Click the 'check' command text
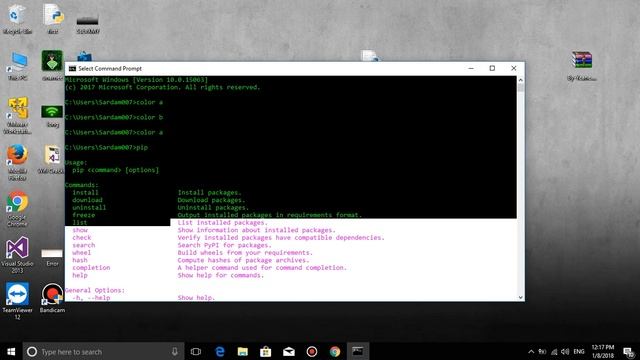The width and height of the screenshot is (640, 360). click(x=82, y=238)
